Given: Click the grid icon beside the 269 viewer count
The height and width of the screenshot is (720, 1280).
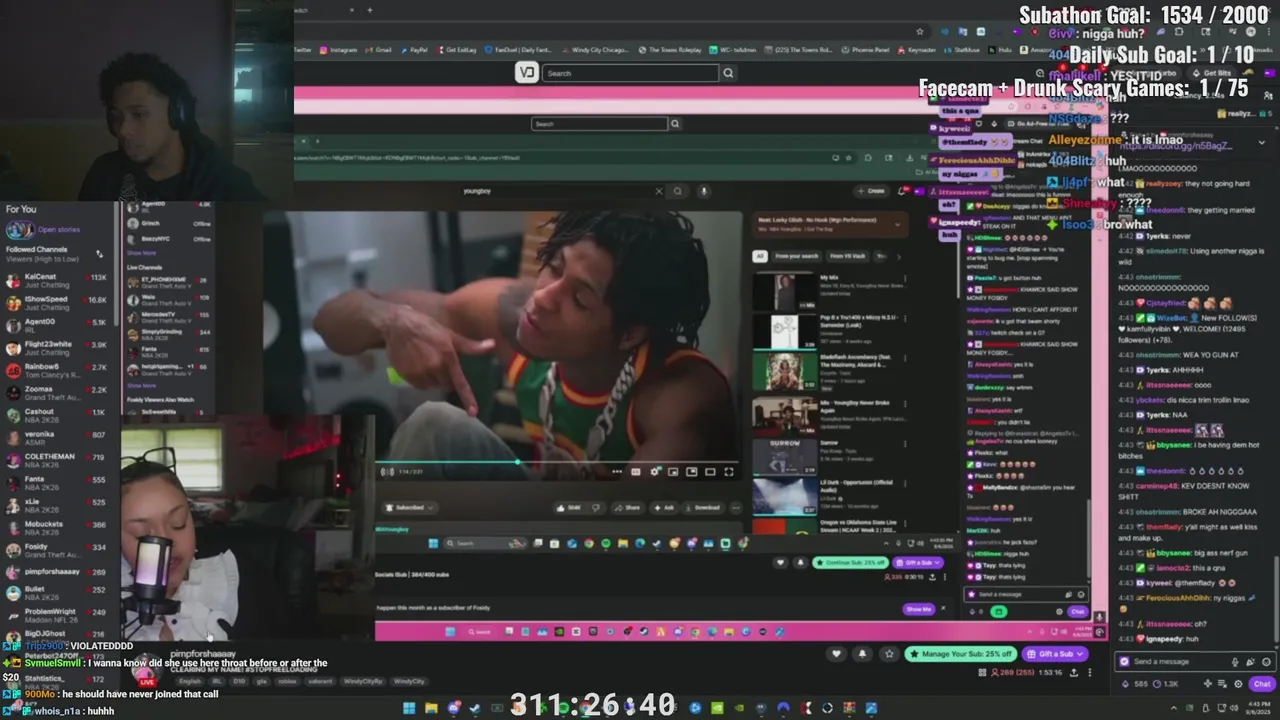Looking at the screenshot, I should pyautogui.click(x=981, y=672).
